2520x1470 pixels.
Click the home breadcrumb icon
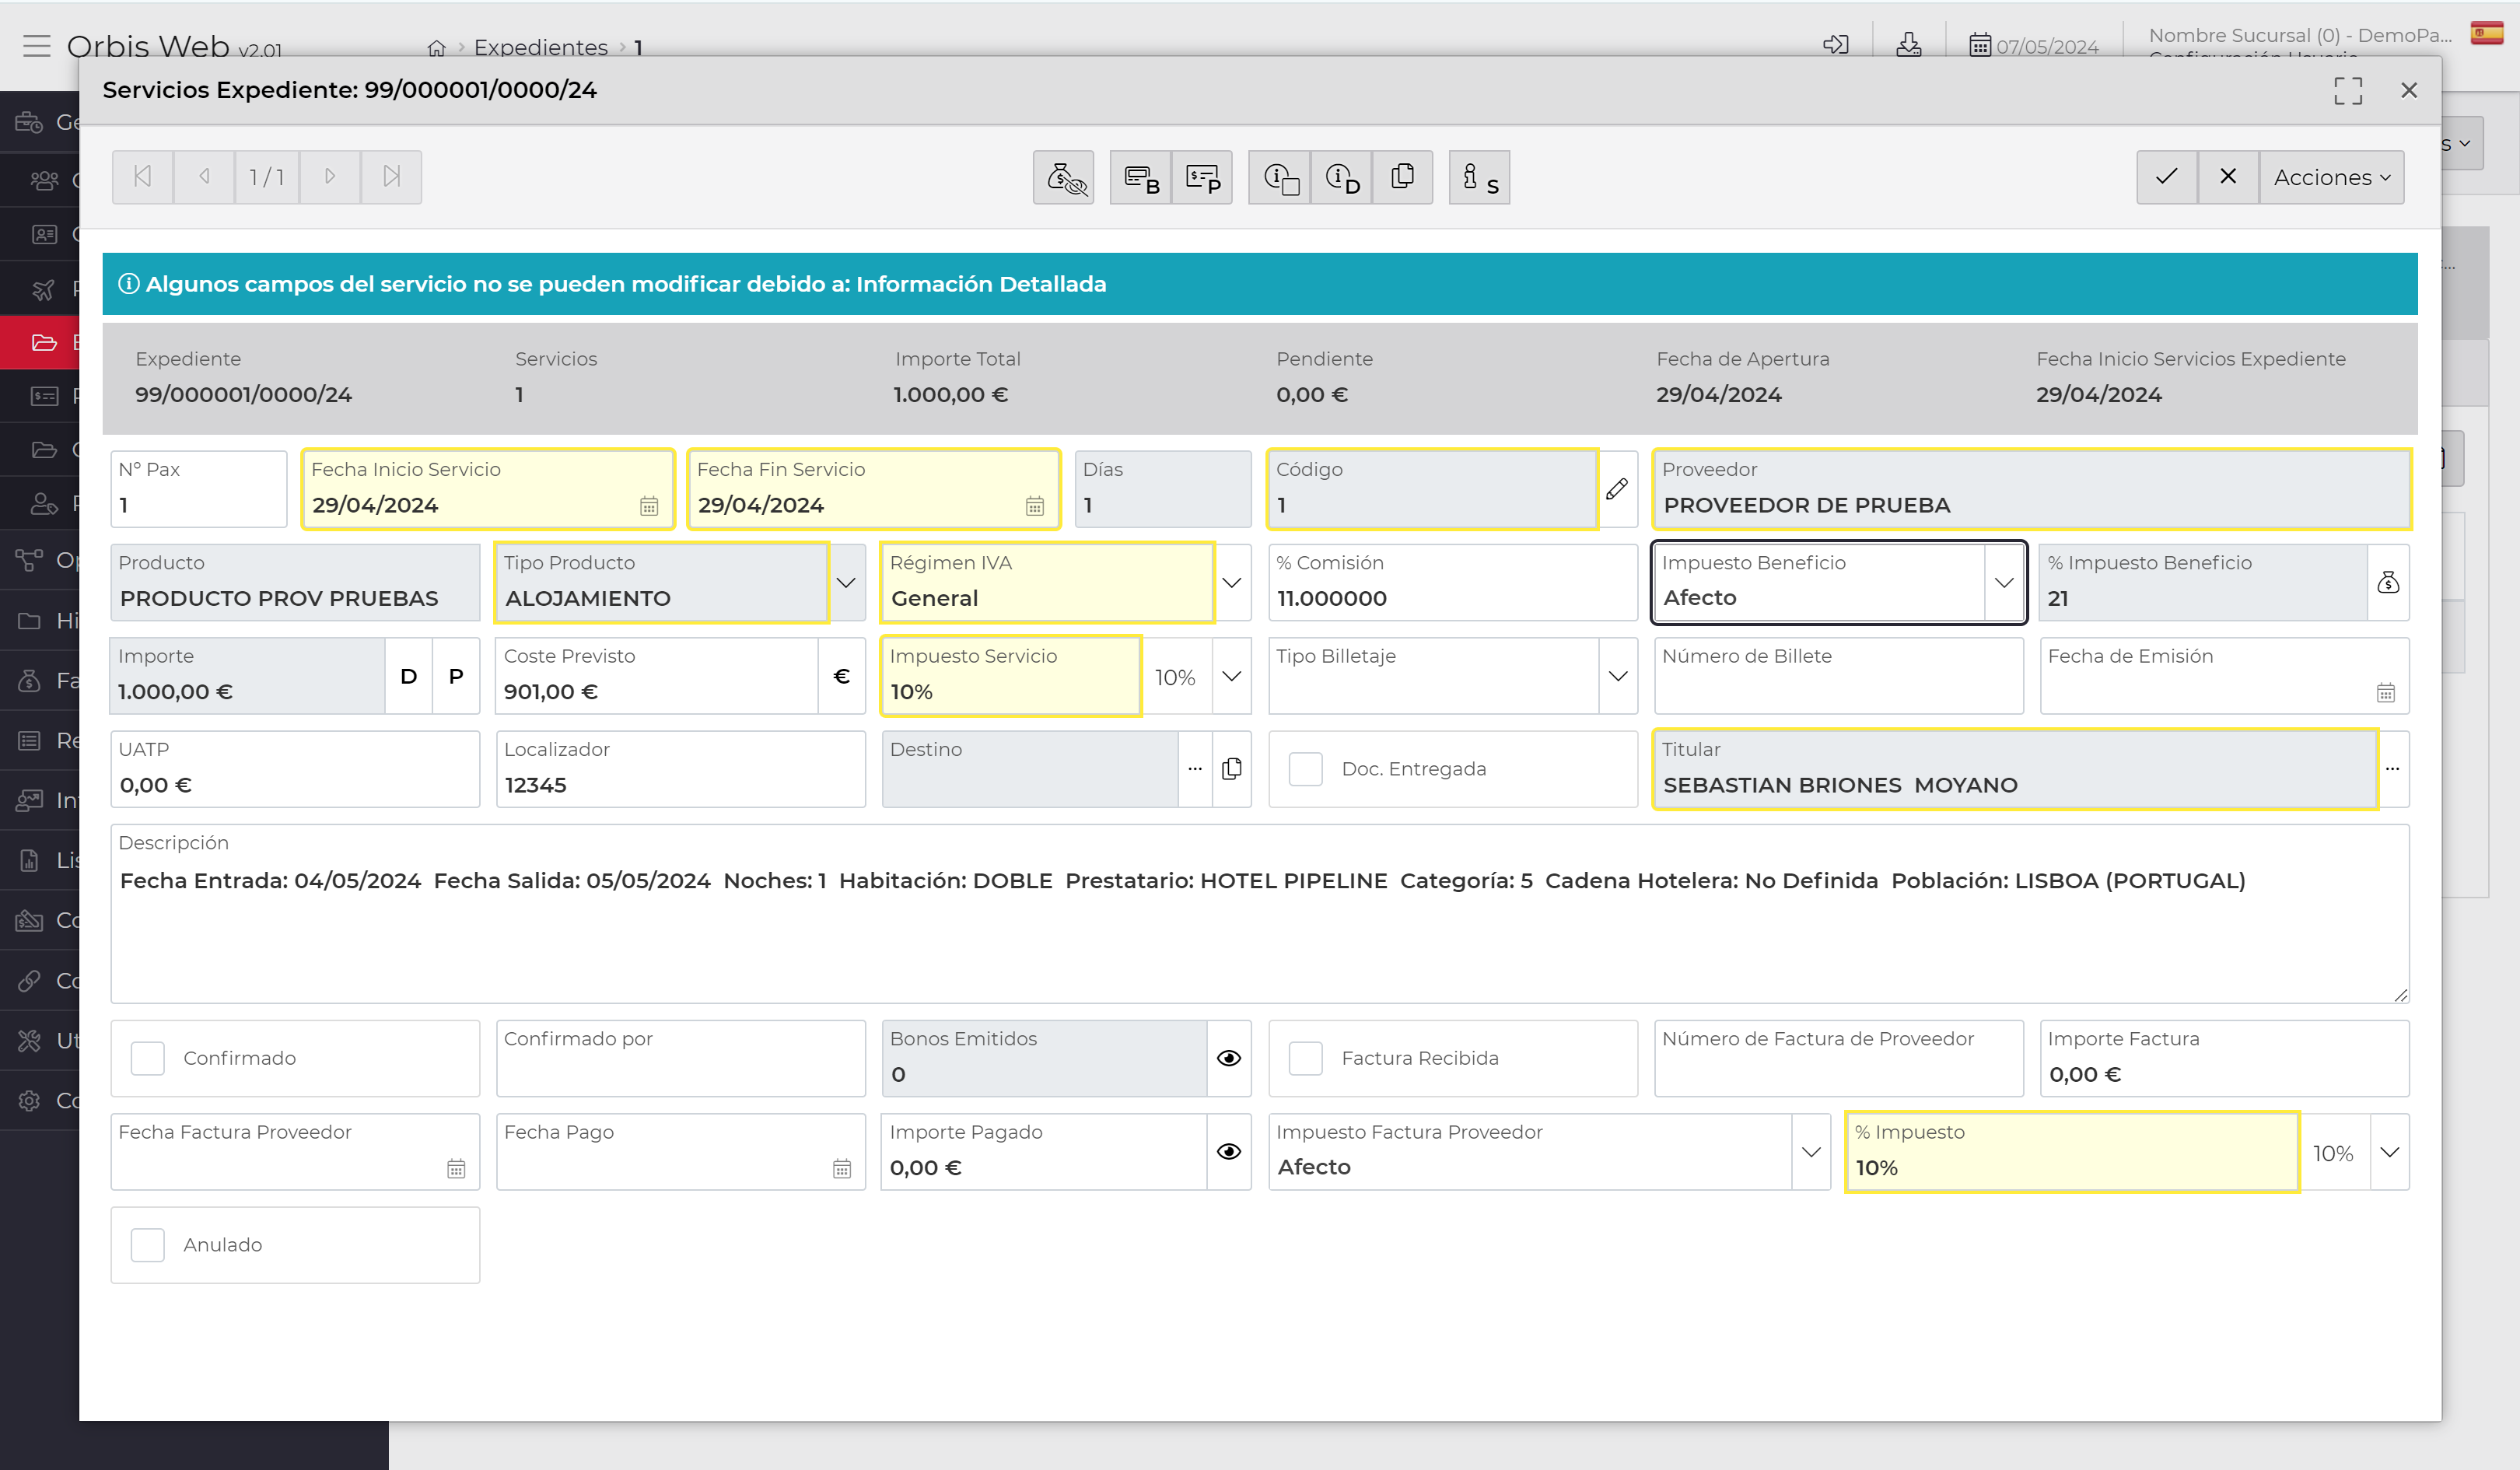(437, 47)
